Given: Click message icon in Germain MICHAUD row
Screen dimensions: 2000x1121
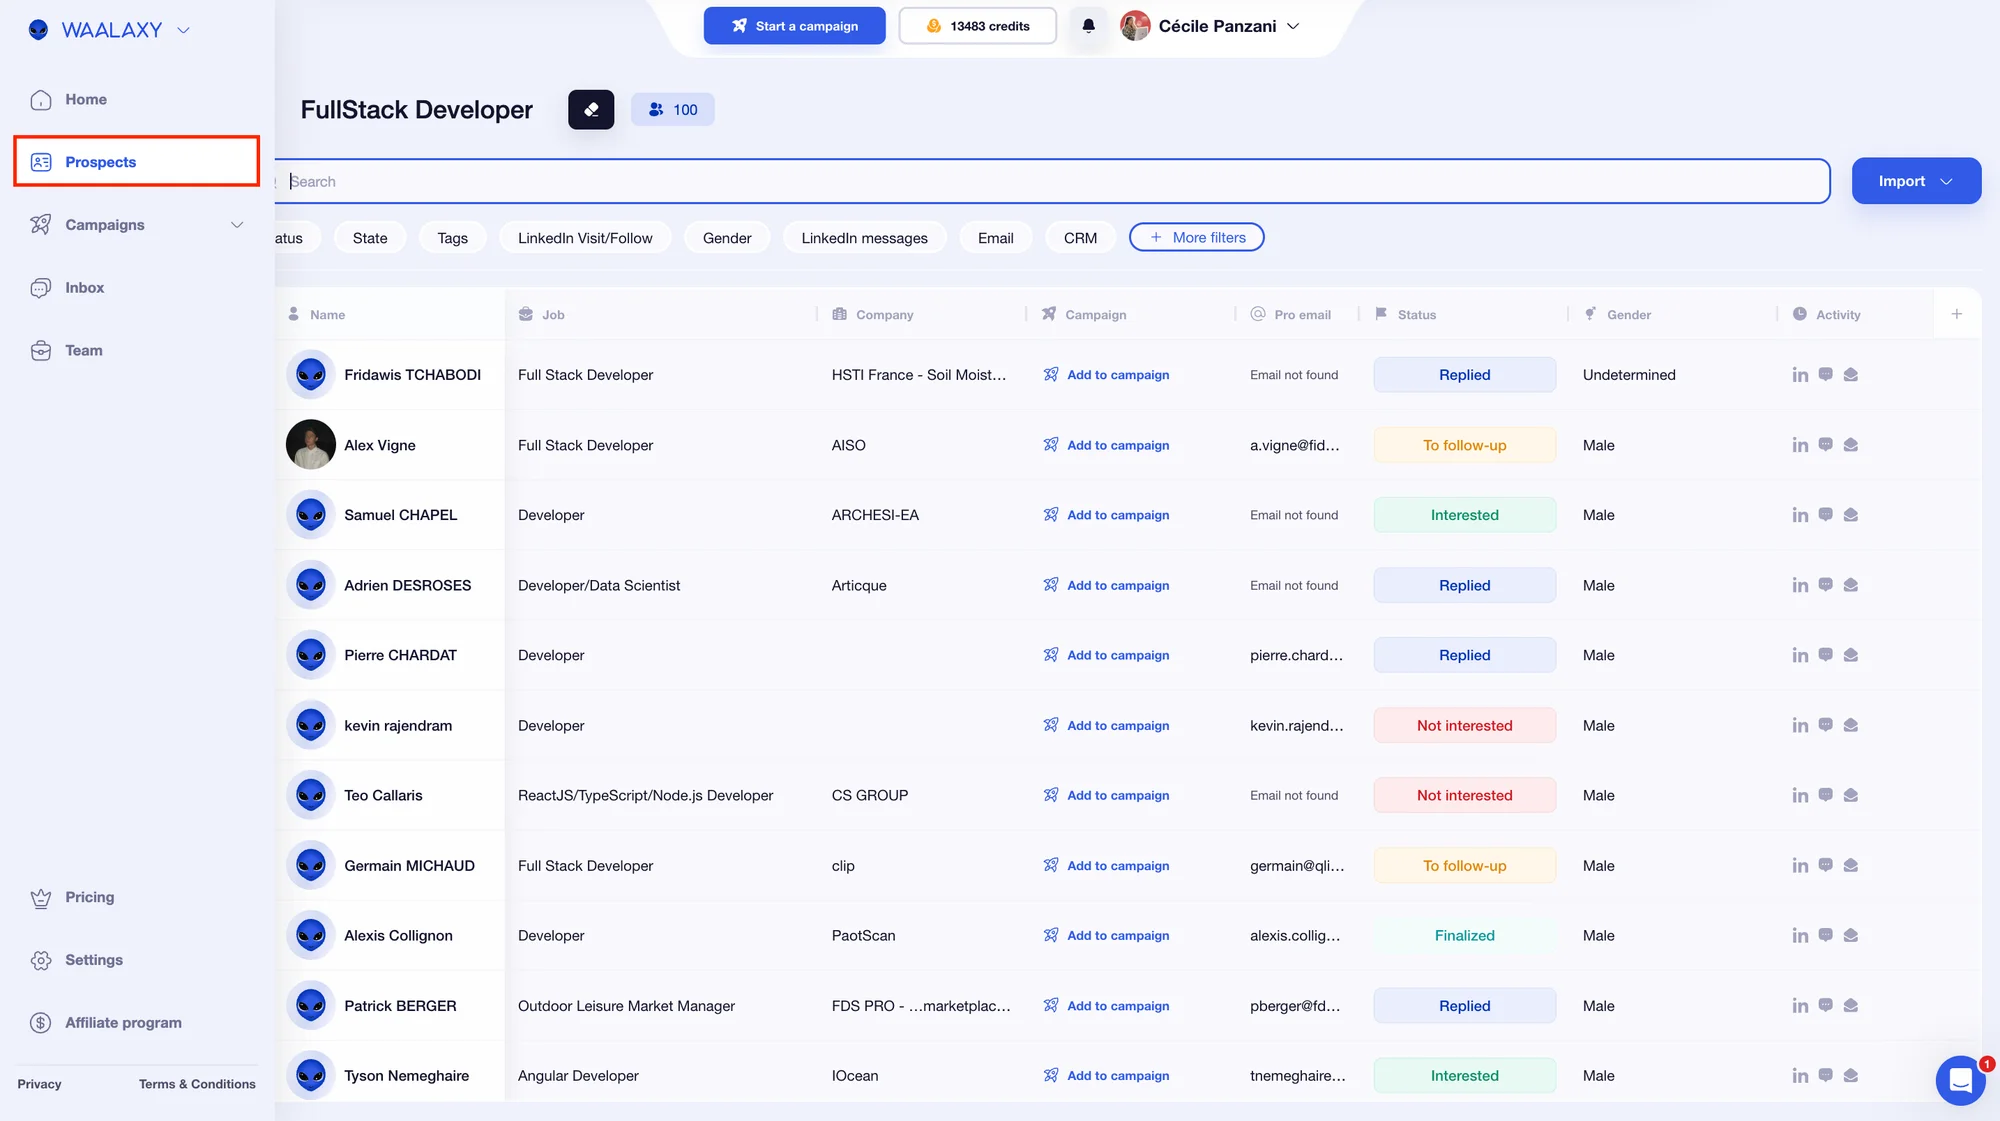Looking at the screenshot, I should (1825, 865).
